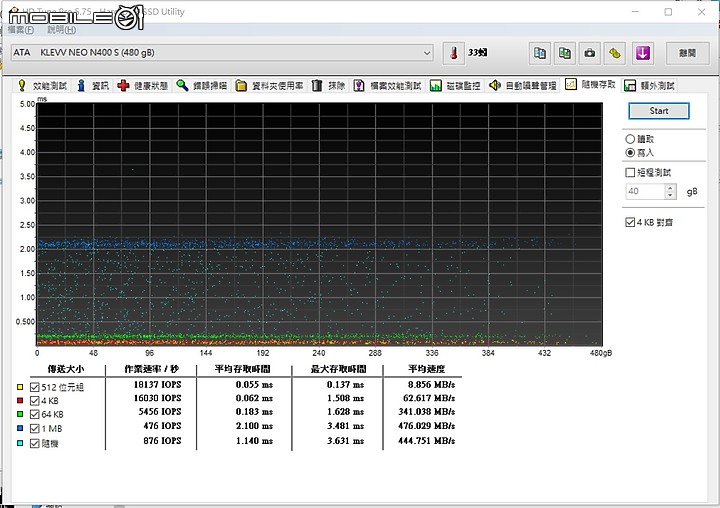
Task: Uncheck the 64 KB checkbox
Action: click(34, 414)
